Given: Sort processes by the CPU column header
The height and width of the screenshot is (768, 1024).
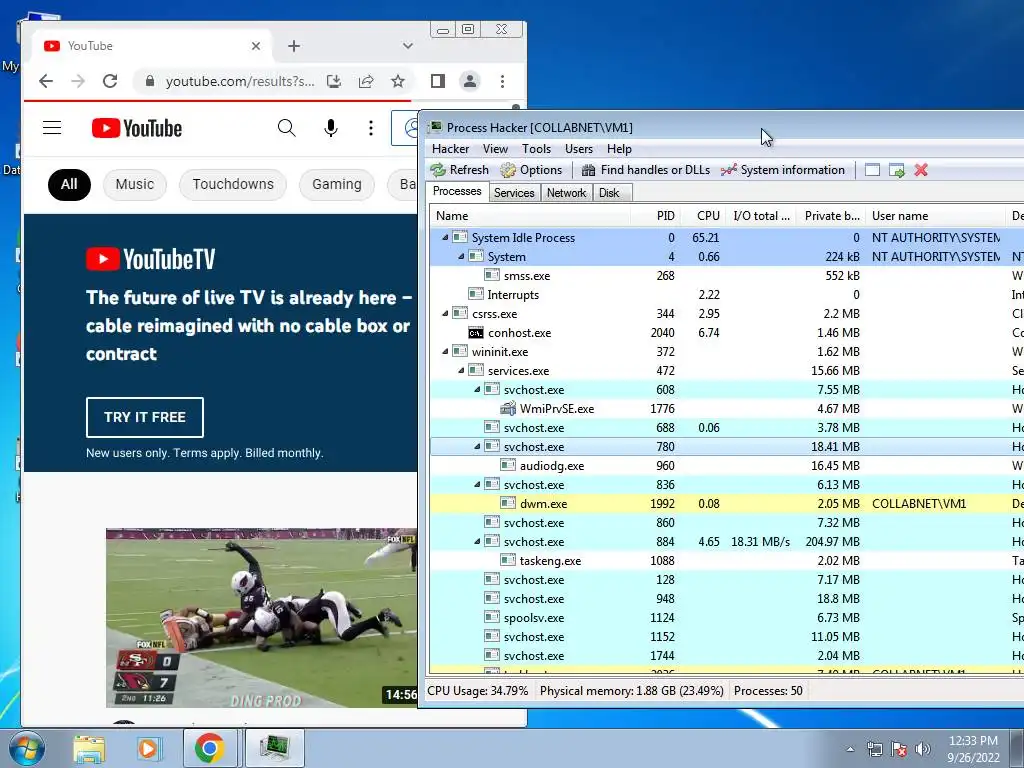Looking at the screenshot, I should coord(703,216).
